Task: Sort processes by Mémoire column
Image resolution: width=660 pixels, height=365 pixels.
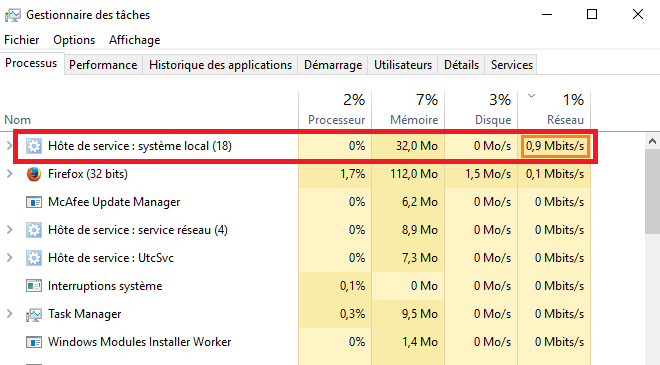Action: [x=408, y=109]
